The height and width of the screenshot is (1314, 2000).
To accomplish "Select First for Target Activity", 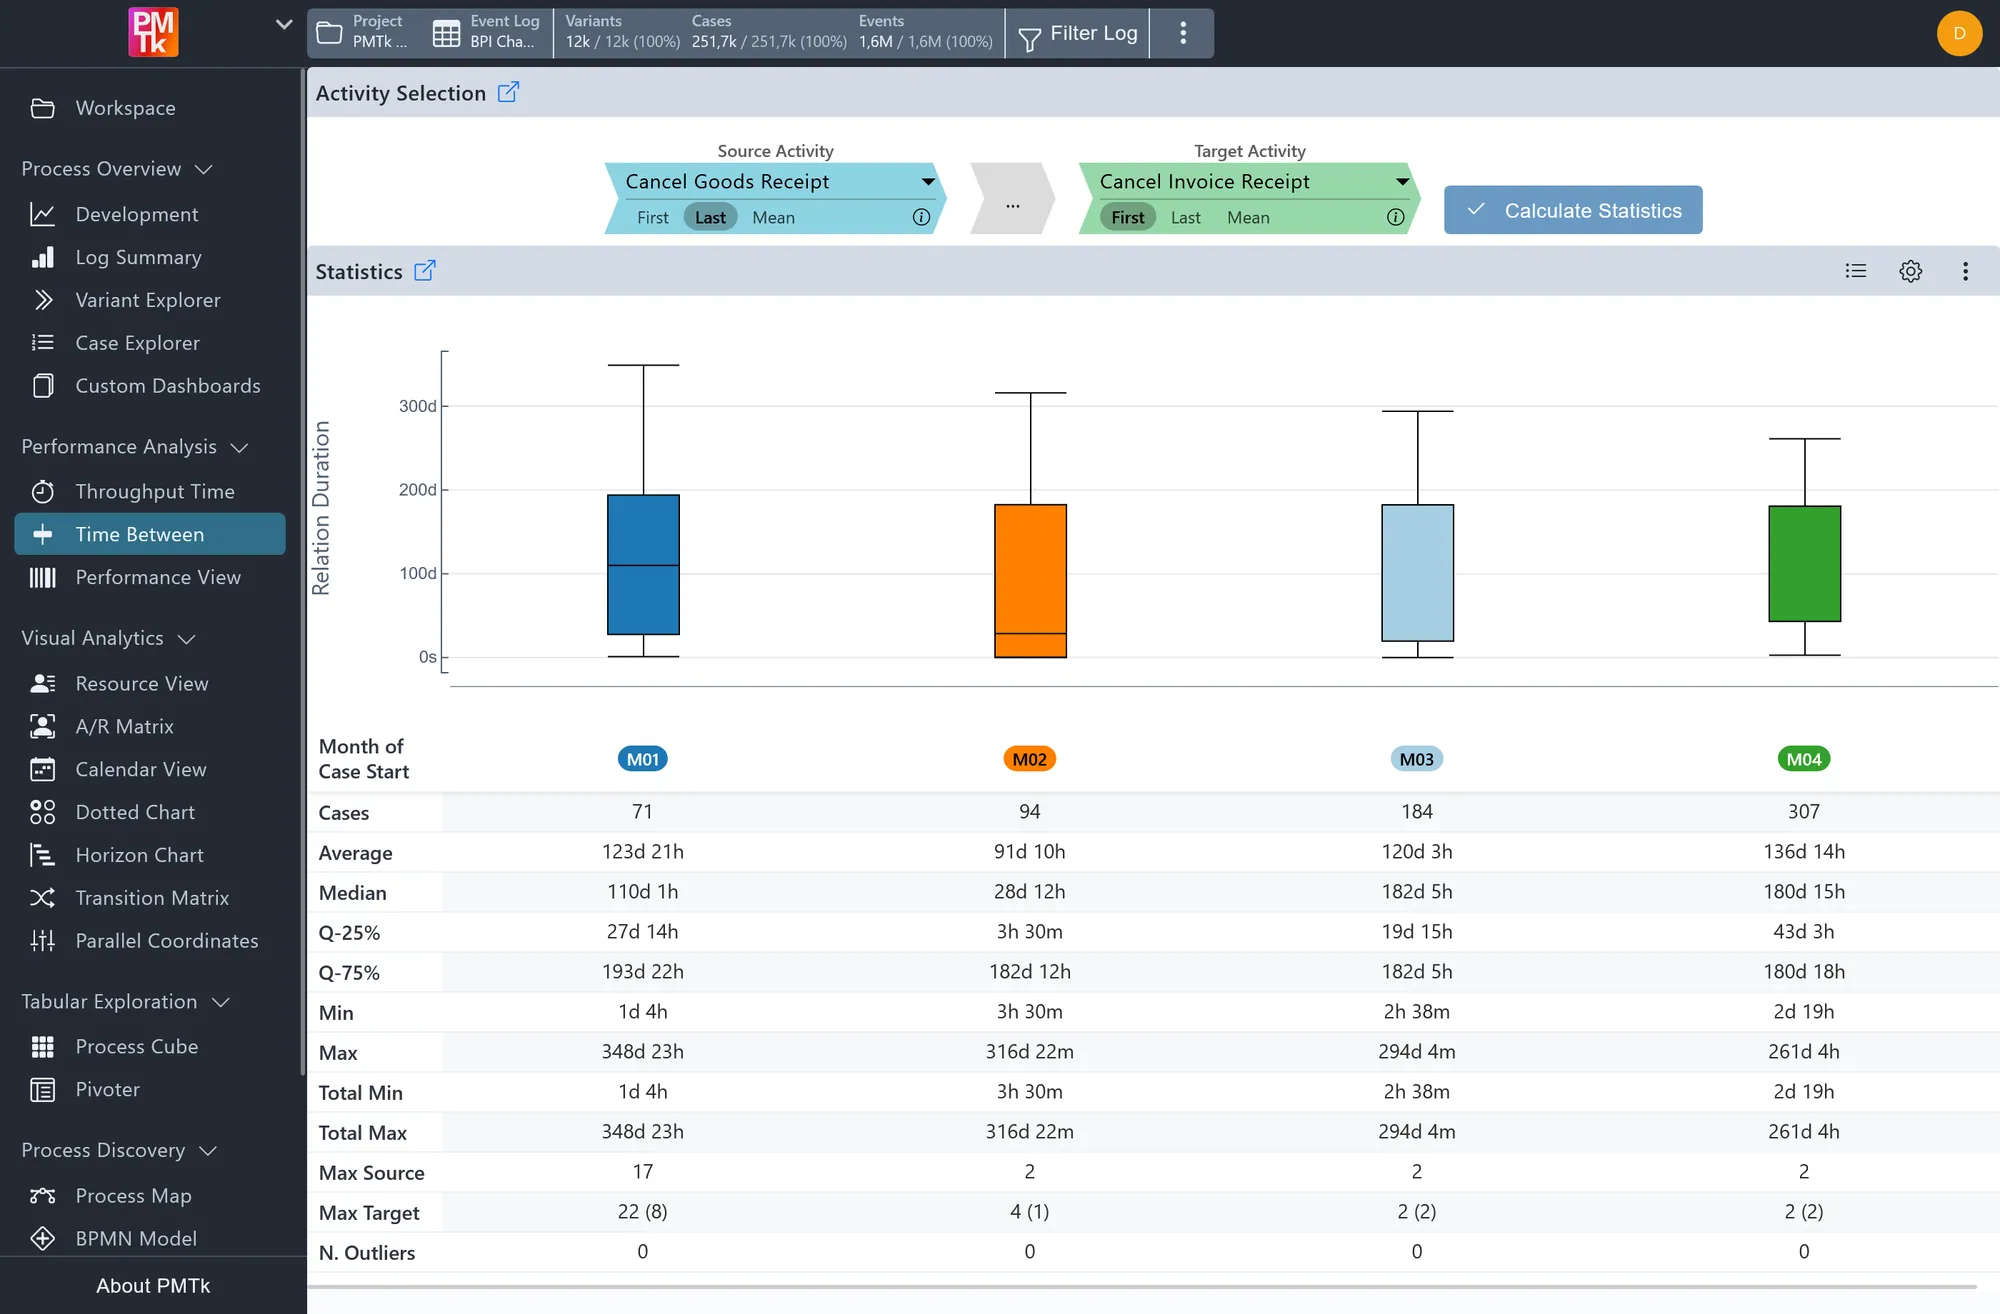I will 1127,217.
